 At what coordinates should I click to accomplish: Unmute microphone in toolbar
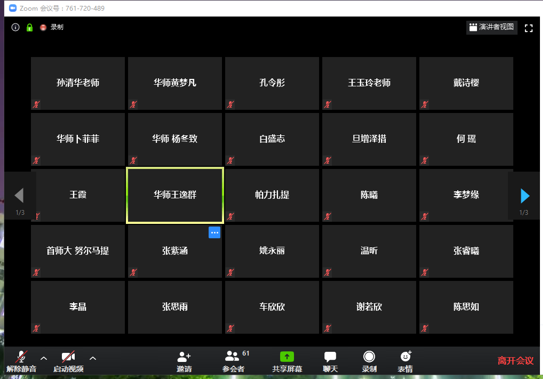pos(21,361)
